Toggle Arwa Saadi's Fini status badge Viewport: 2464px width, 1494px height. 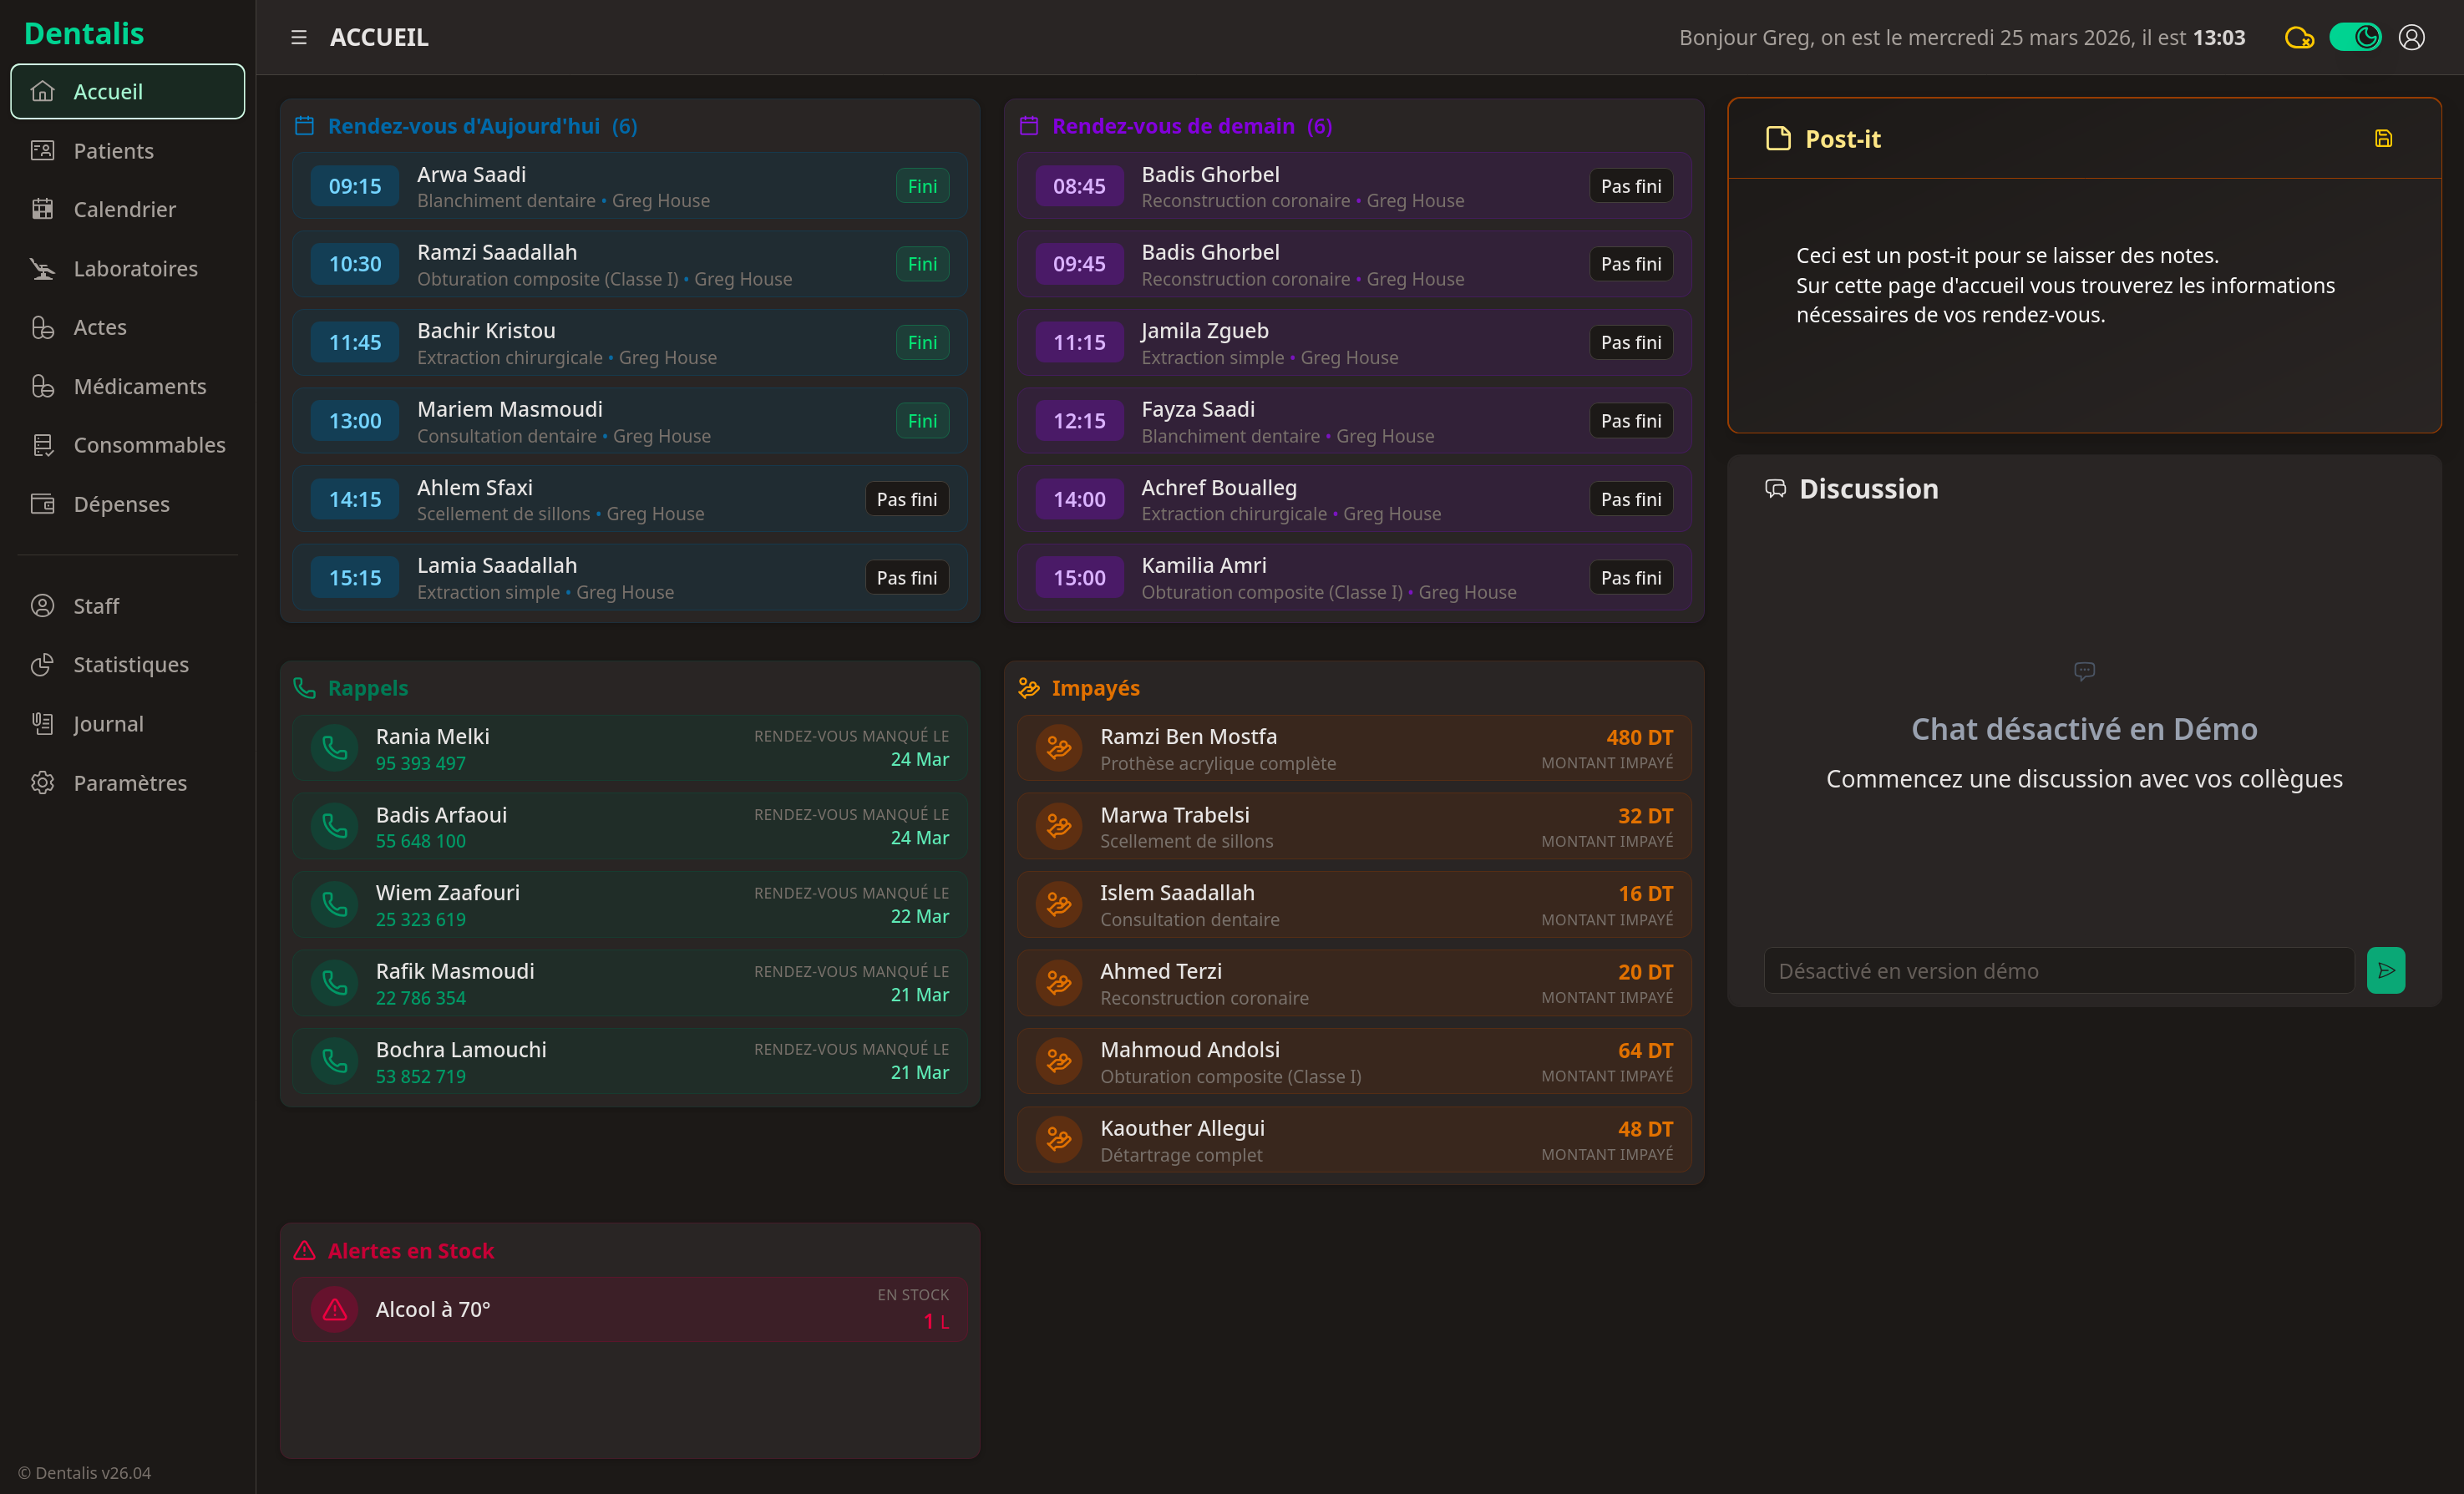tap(921, 186)
